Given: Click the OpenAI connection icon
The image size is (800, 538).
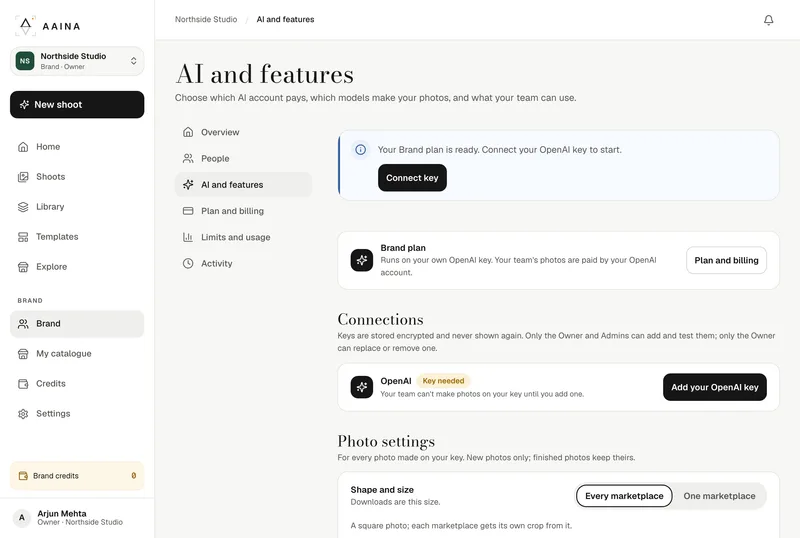Looking at the screenshot, I should tap(362, 387).
